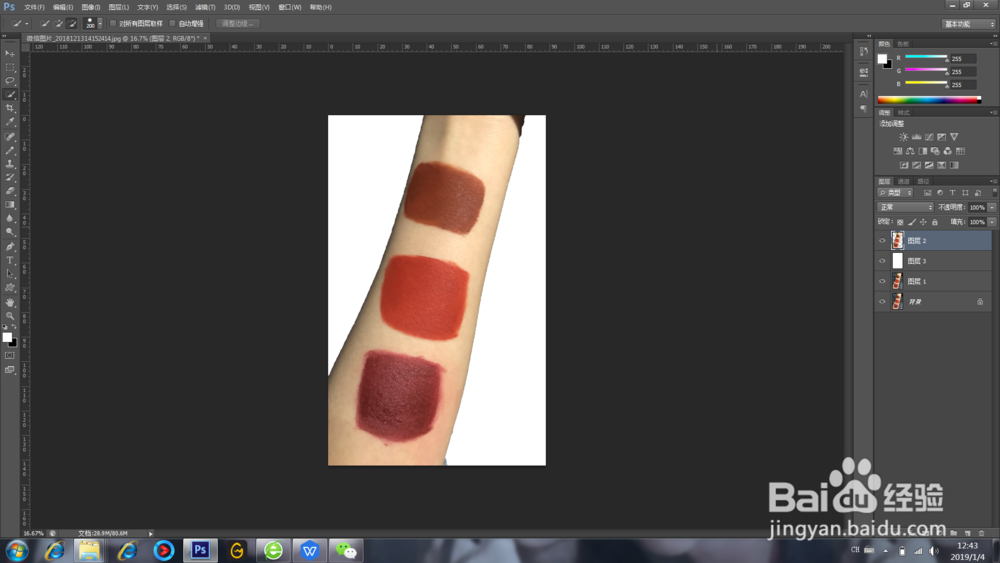The width and height of the screenshot is (1000, 563).
Task: Toggle lock transparent pixels
Action: coord(900,222)
